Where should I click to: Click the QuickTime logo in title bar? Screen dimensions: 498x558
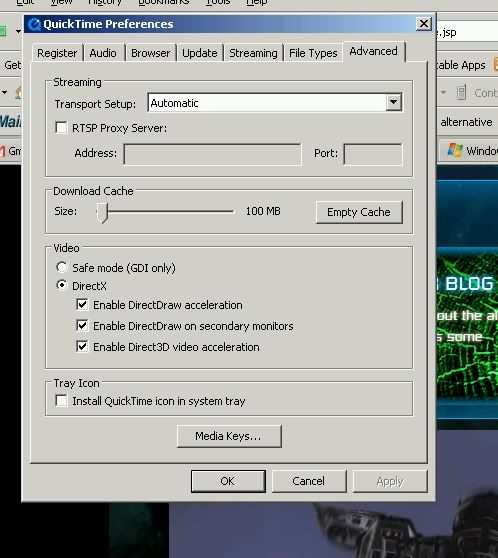click(x=35, y=24)
